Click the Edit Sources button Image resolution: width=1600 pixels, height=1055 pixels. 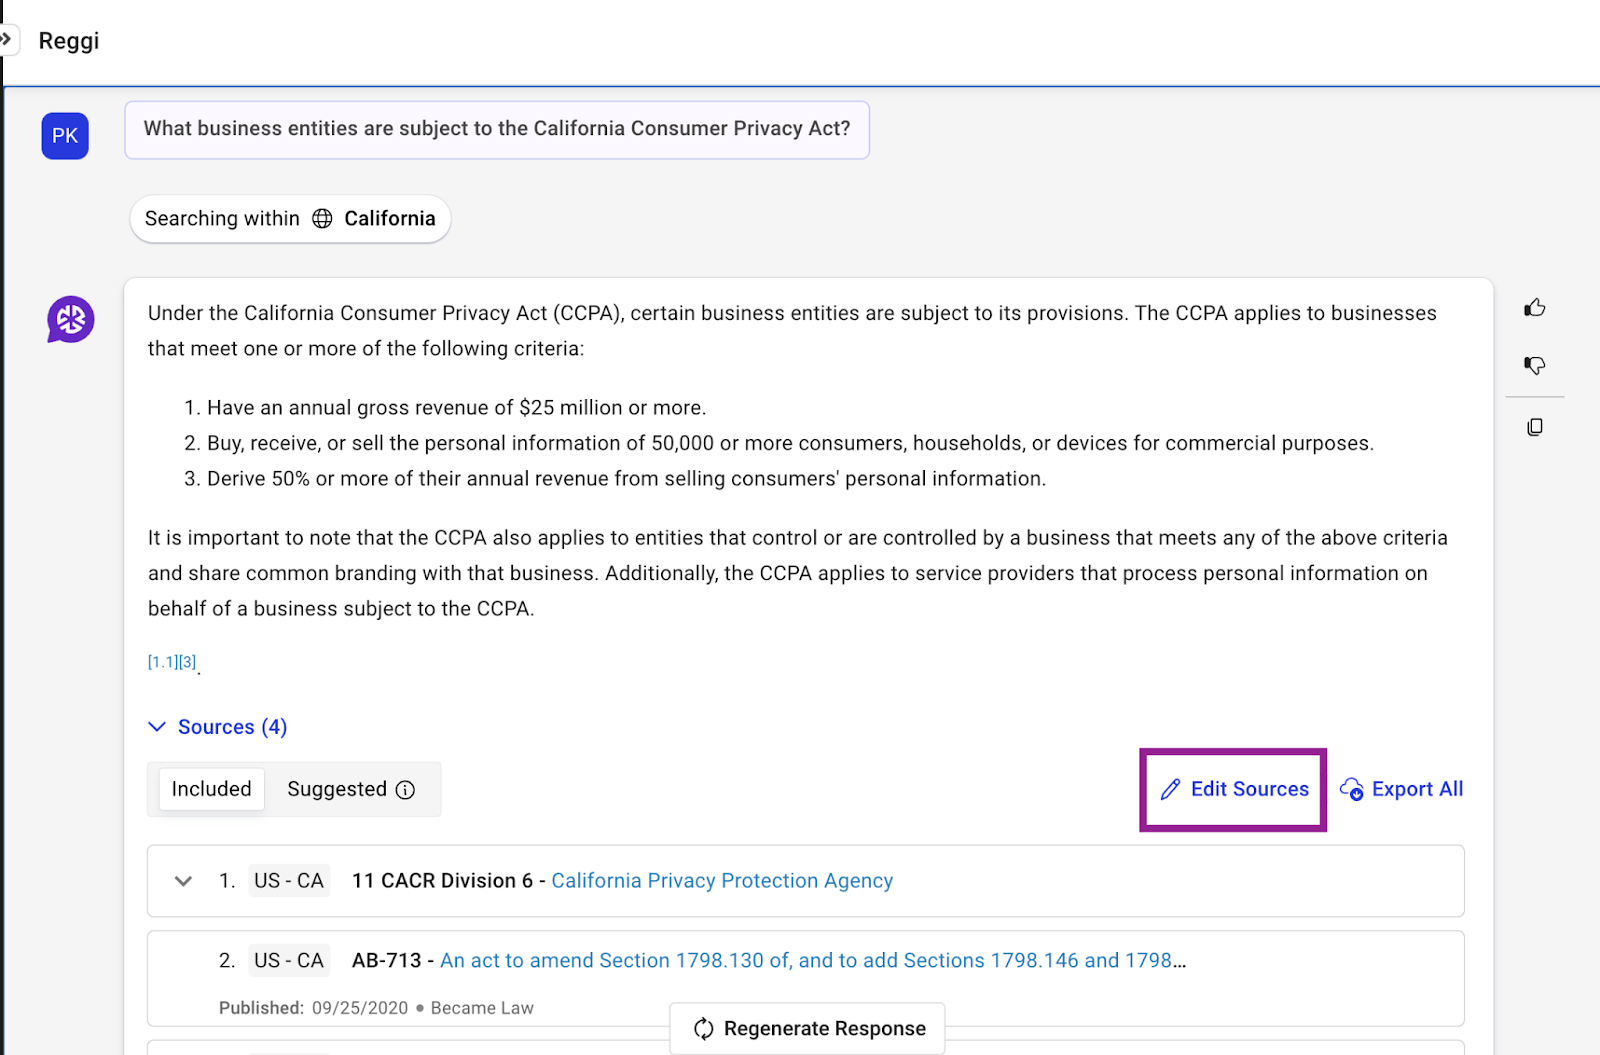(1233, 789)
